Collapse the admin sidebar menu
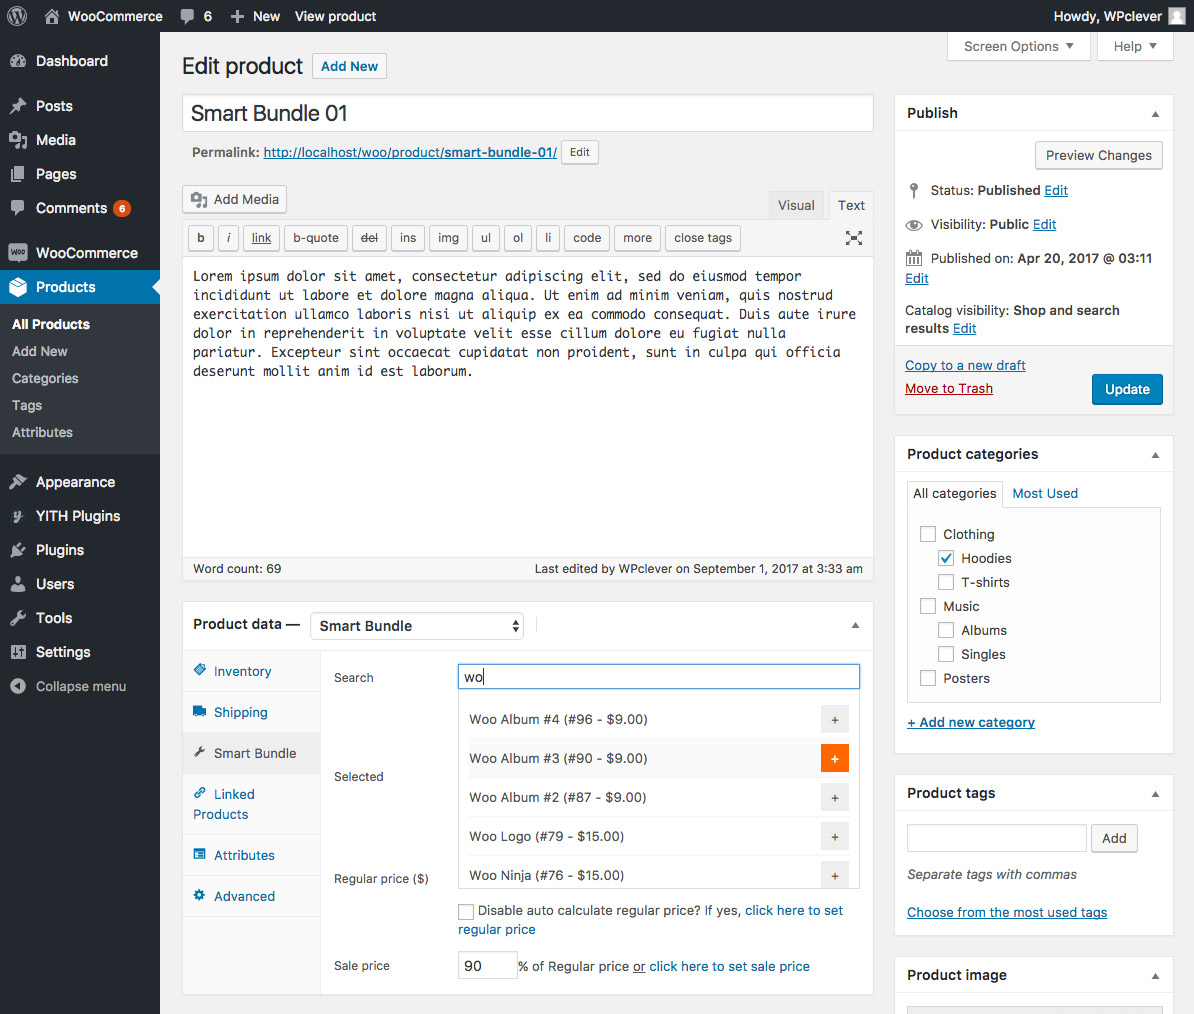This screenshot has height=1014, width=1194. tap(80, 686)
